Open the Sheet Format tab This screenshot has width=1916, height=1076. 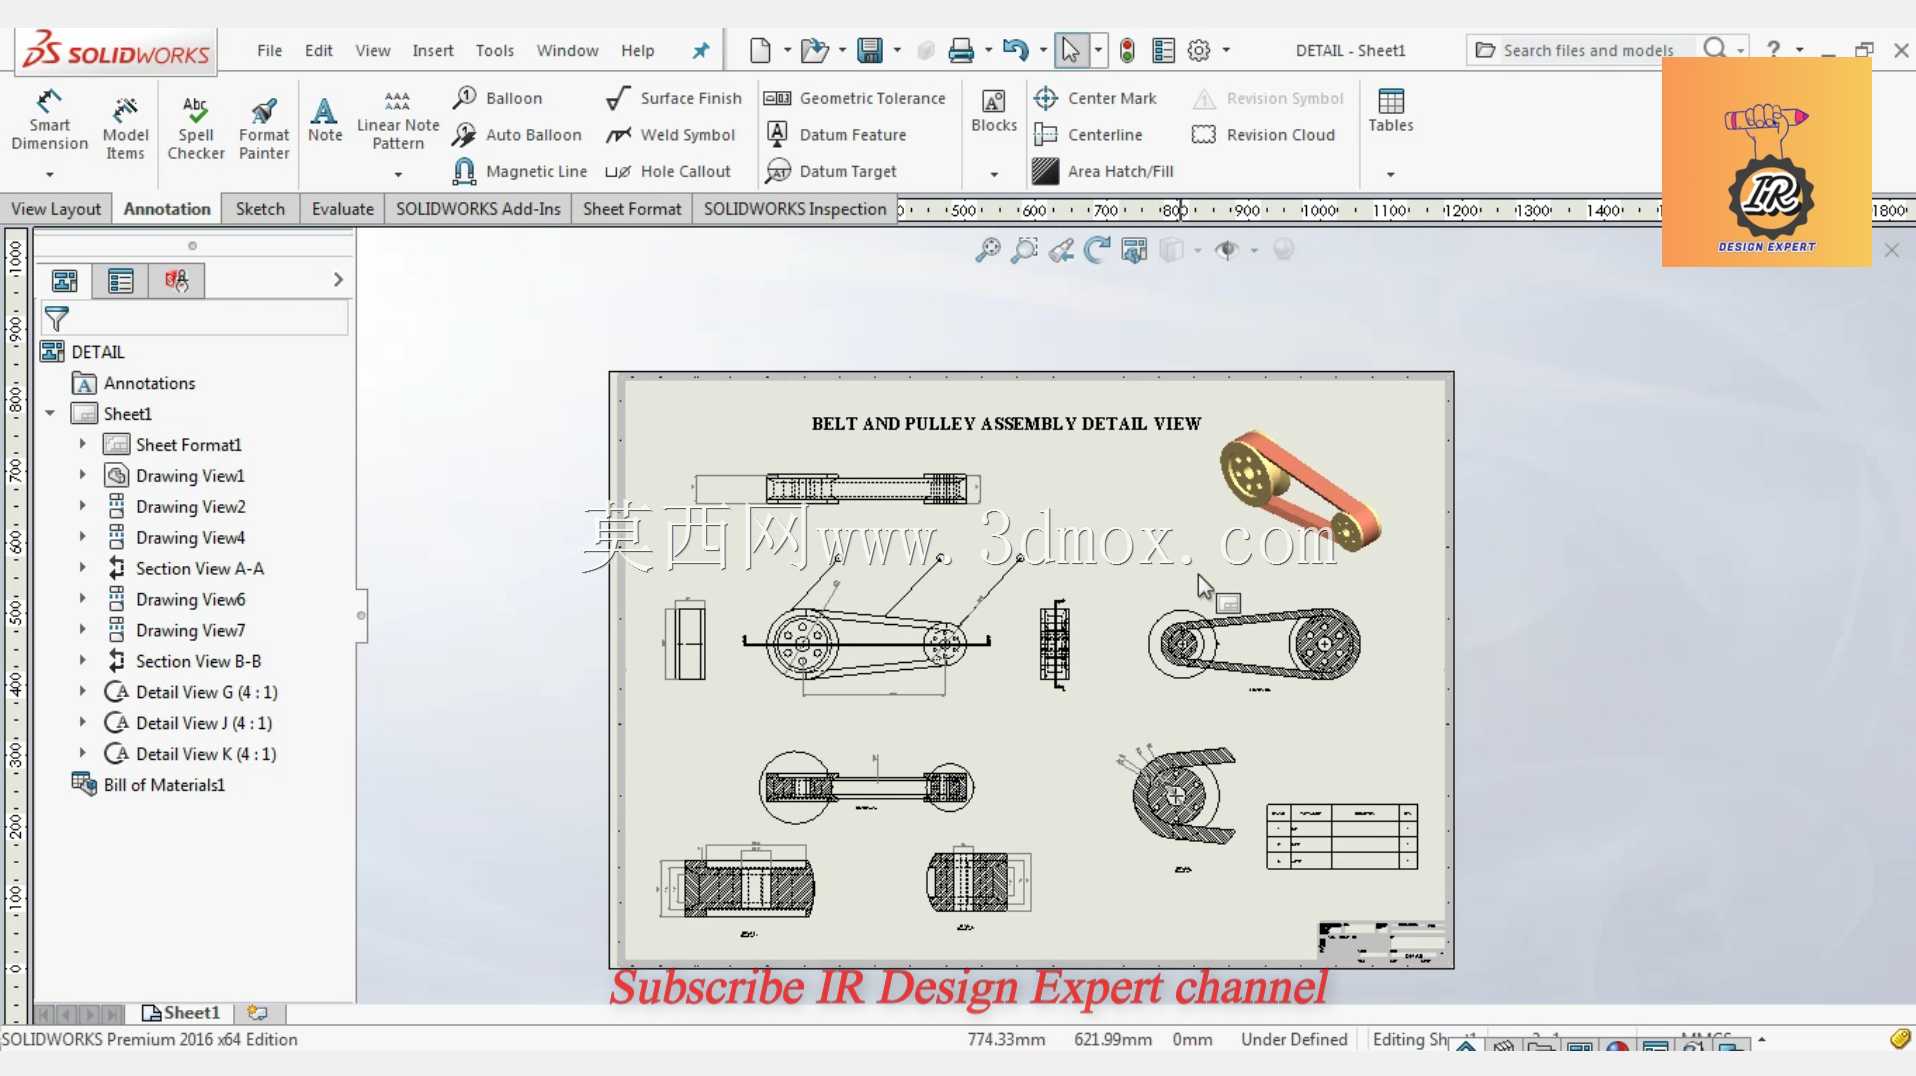coord(632,209)
